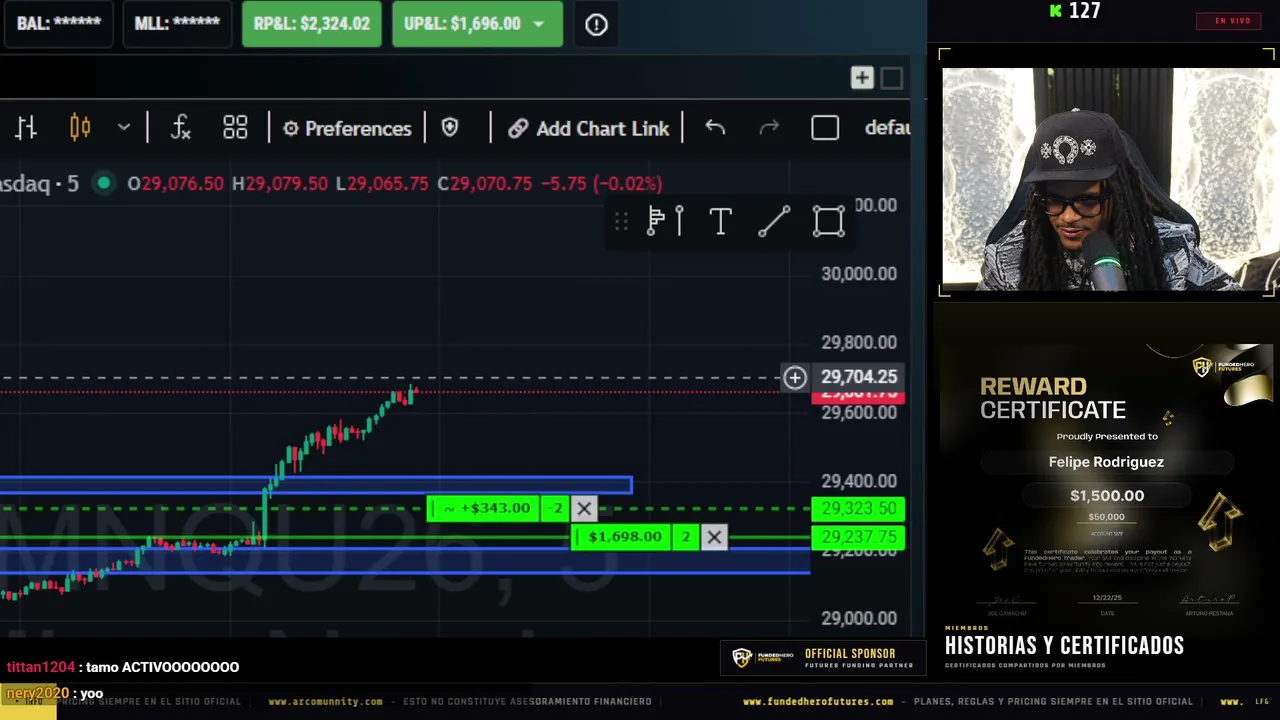Grab the drawing toolbar drag handle
The width and height of the screenshot is (1280, 720).
point(621,221)
